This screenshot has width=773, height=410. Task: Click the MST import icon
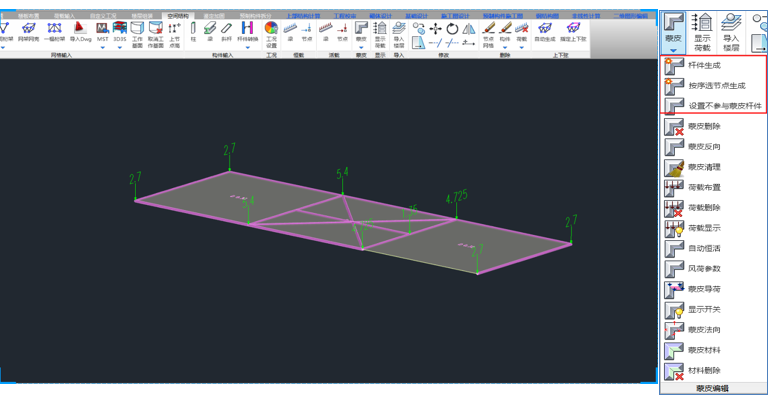click(102, 29)
